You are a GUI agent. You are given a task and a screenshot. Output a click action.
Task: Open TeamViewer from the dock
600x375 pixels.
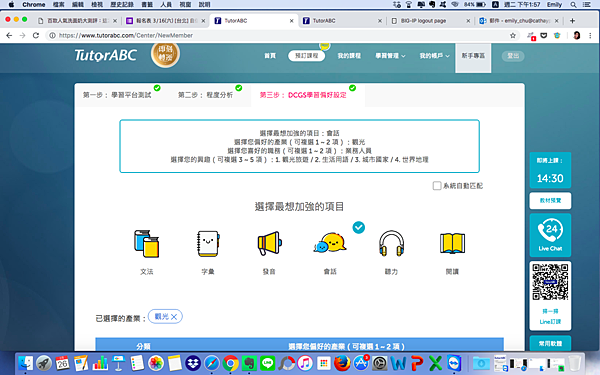[x=454, y=363]
